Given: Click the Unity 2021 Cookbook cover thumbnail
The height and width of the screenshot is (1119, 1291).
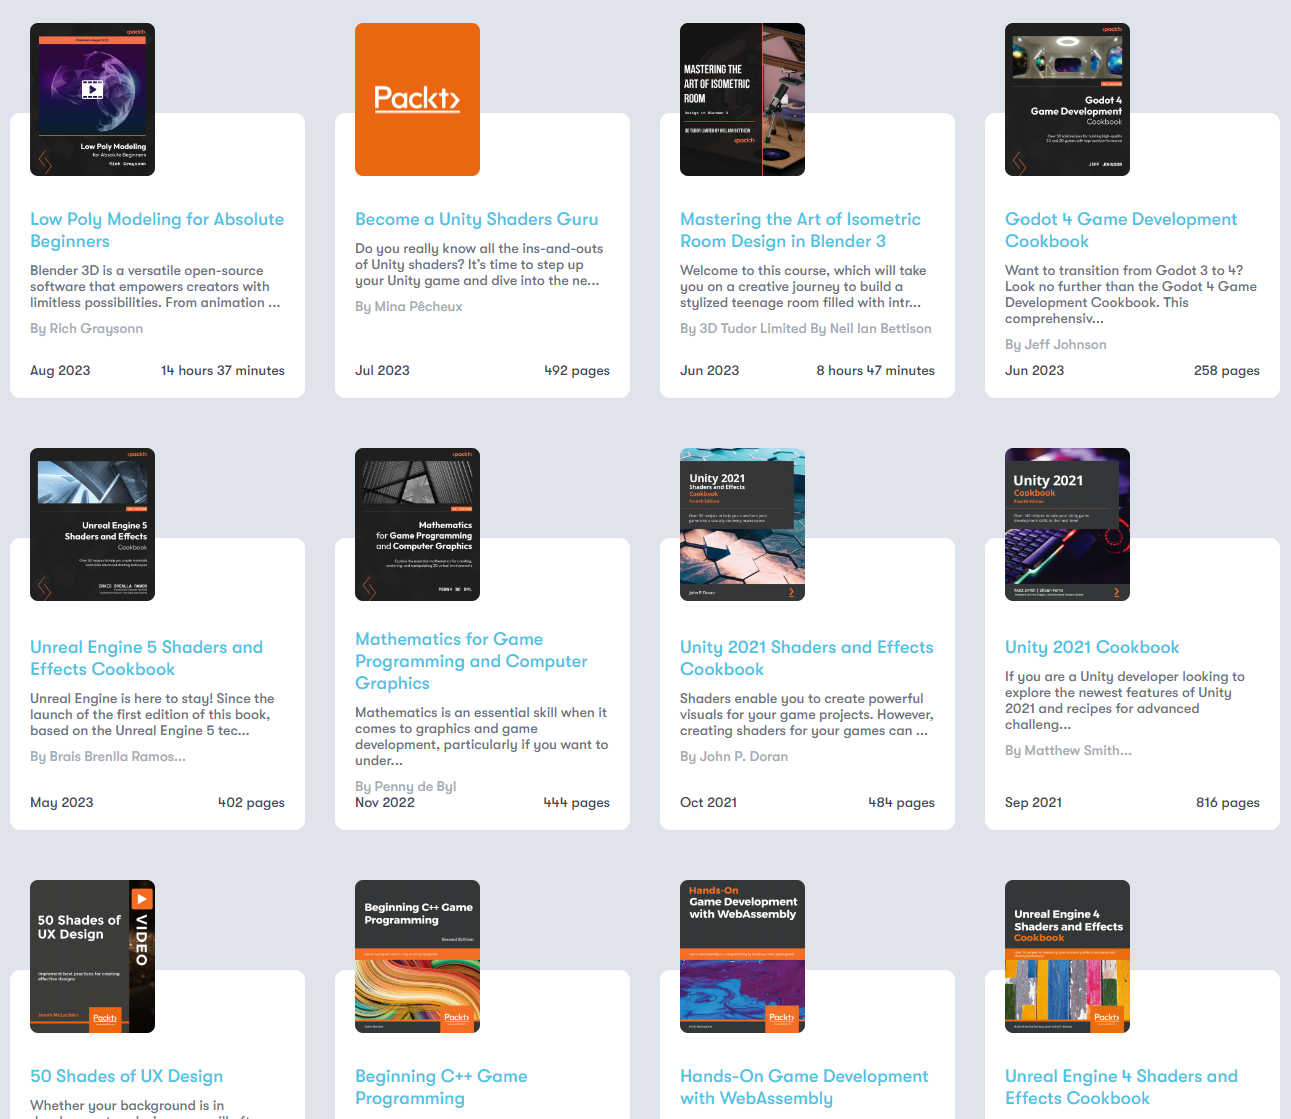Looking at the screenshot, I should click(1067, 524).
